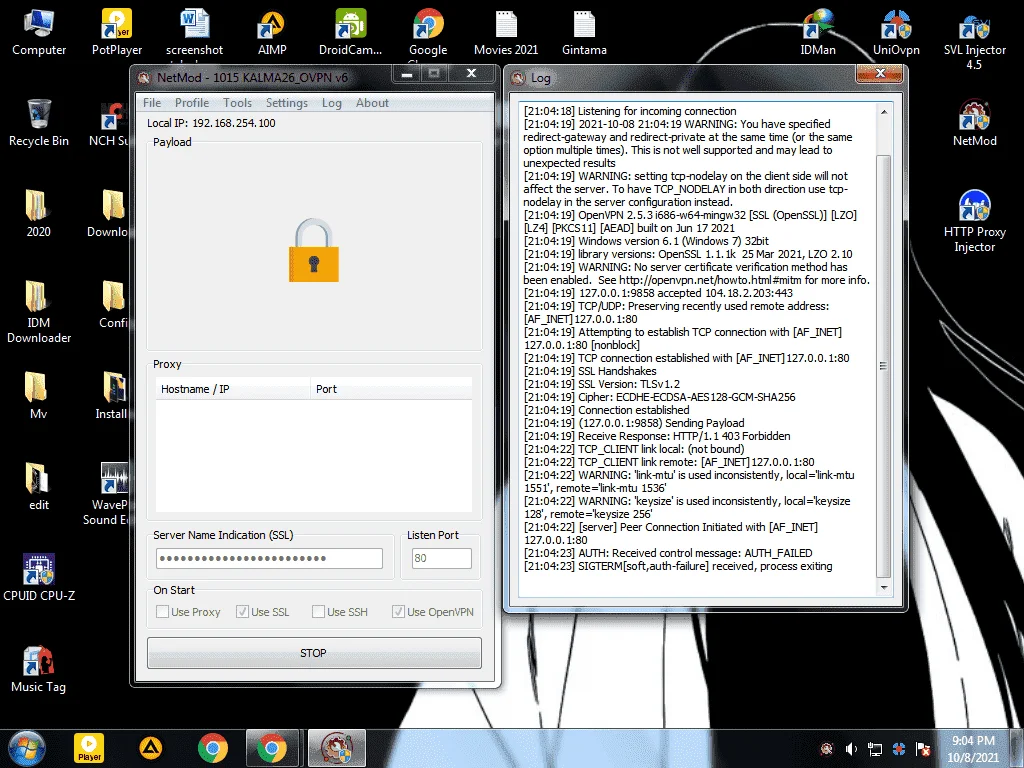Switch to the NetMod taskbar button
1024x768 pixels.
tap(337, 748)
